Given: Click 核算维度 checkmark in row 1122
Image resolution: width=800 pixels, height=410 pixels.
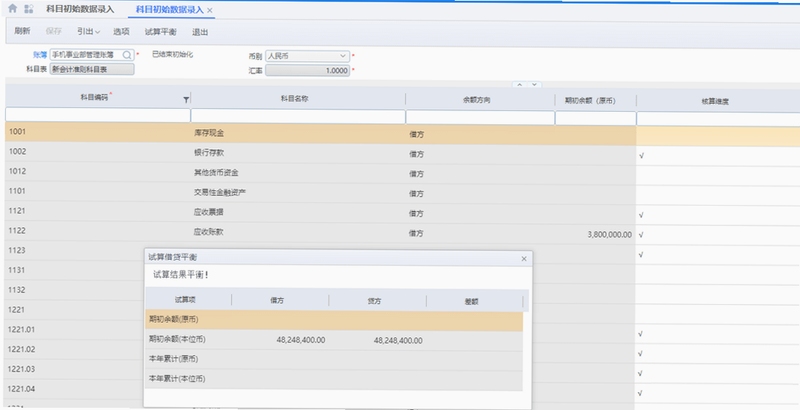Looking at the screenshot, I should pyautogui.click(x=641, y=235).
